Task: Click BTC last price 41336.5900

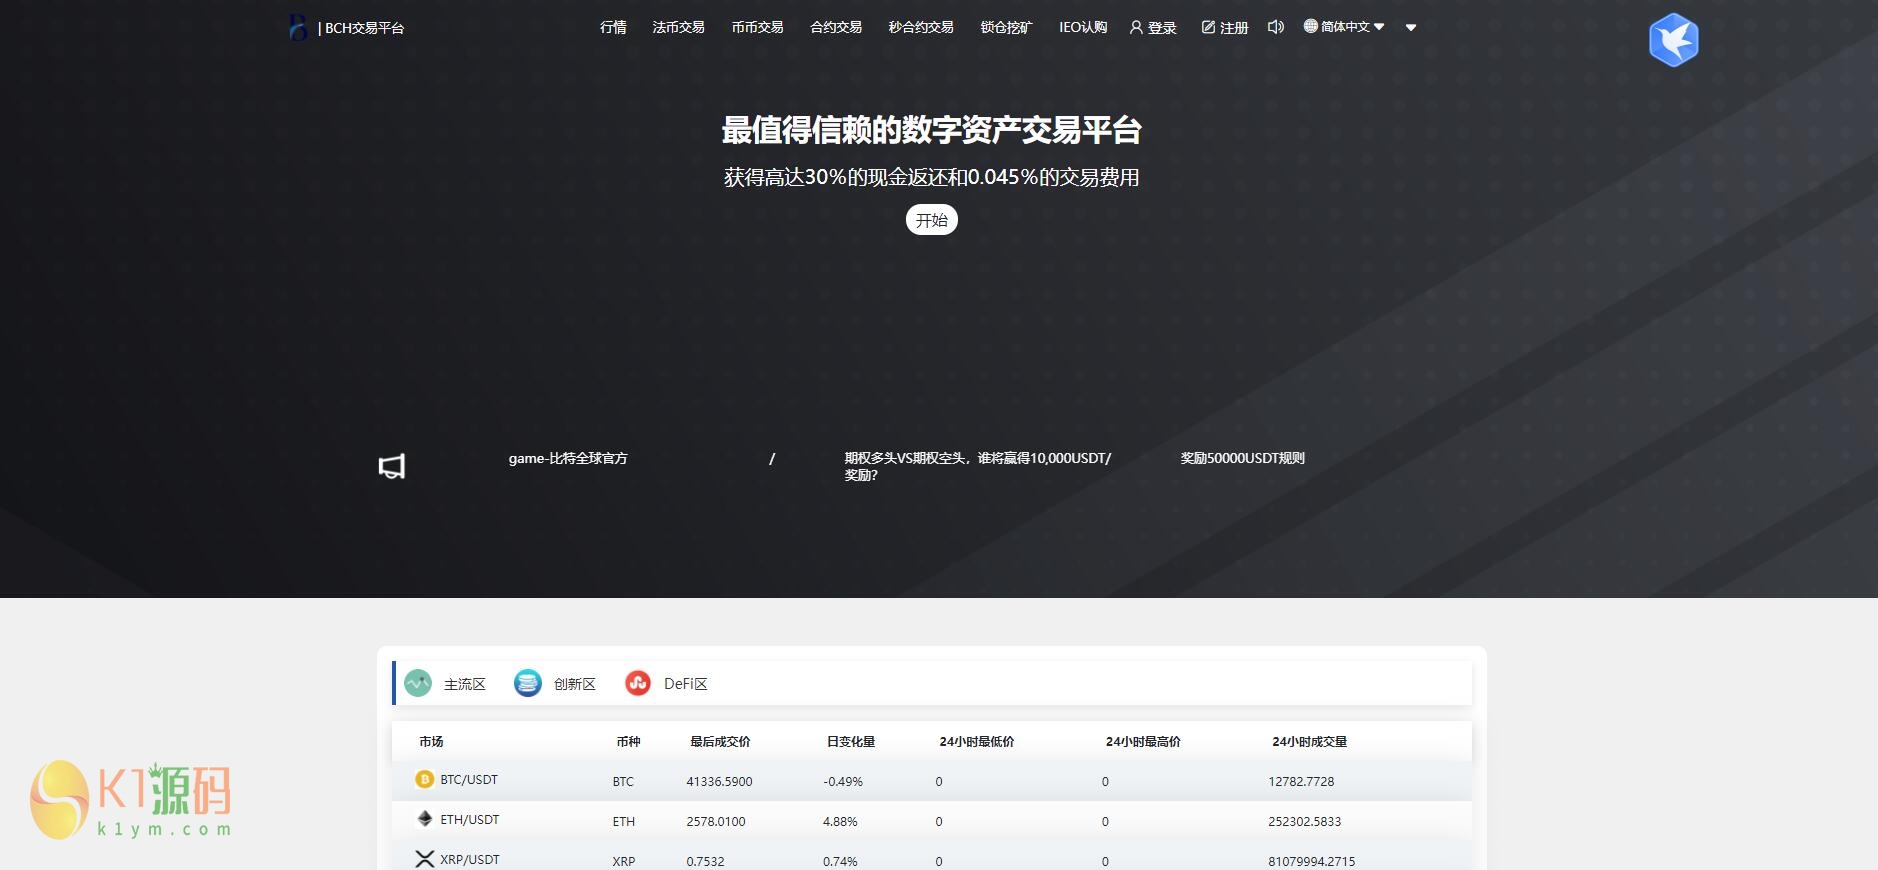Action: point(719,781)
